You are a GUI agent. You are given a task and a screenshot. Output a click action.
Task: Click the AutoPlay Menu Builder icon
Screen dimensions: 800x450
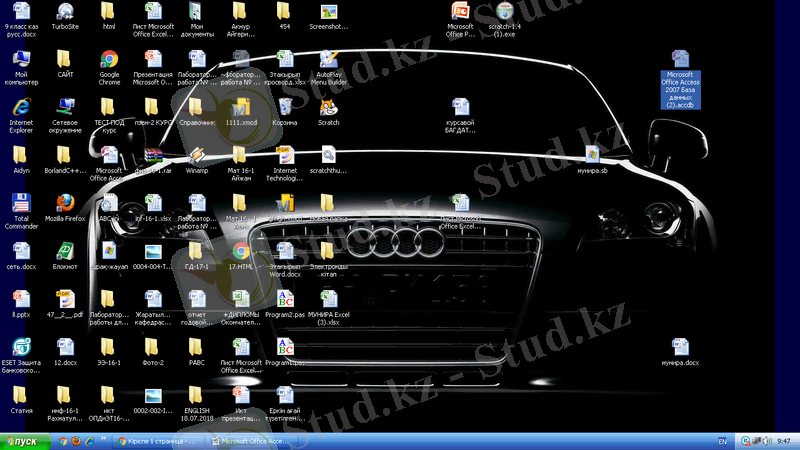pyautogui.click(x=328, y=59)
